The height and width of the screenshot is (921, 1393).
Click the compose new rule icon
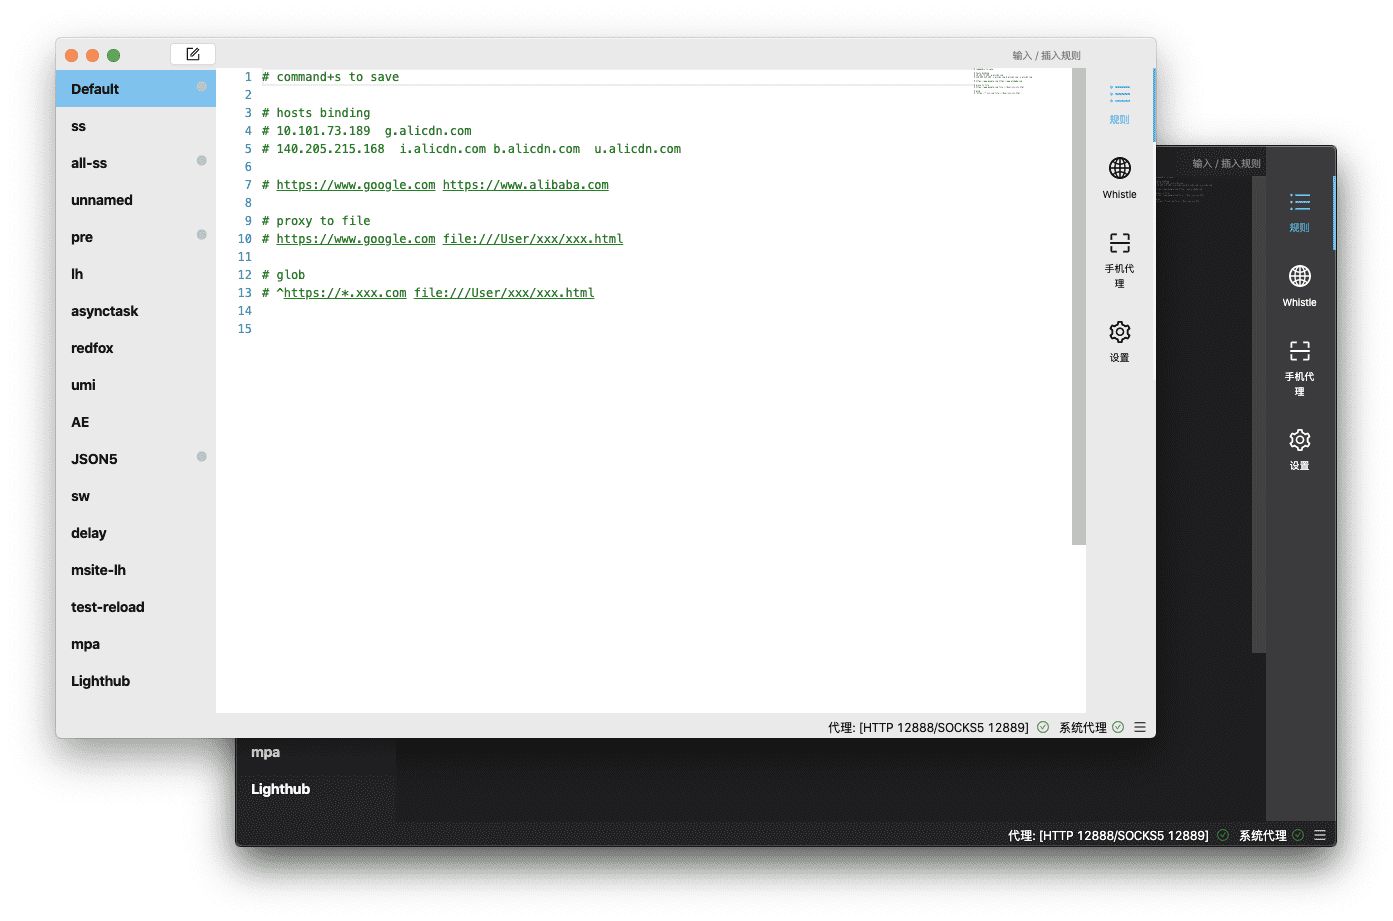coord(191,54)
